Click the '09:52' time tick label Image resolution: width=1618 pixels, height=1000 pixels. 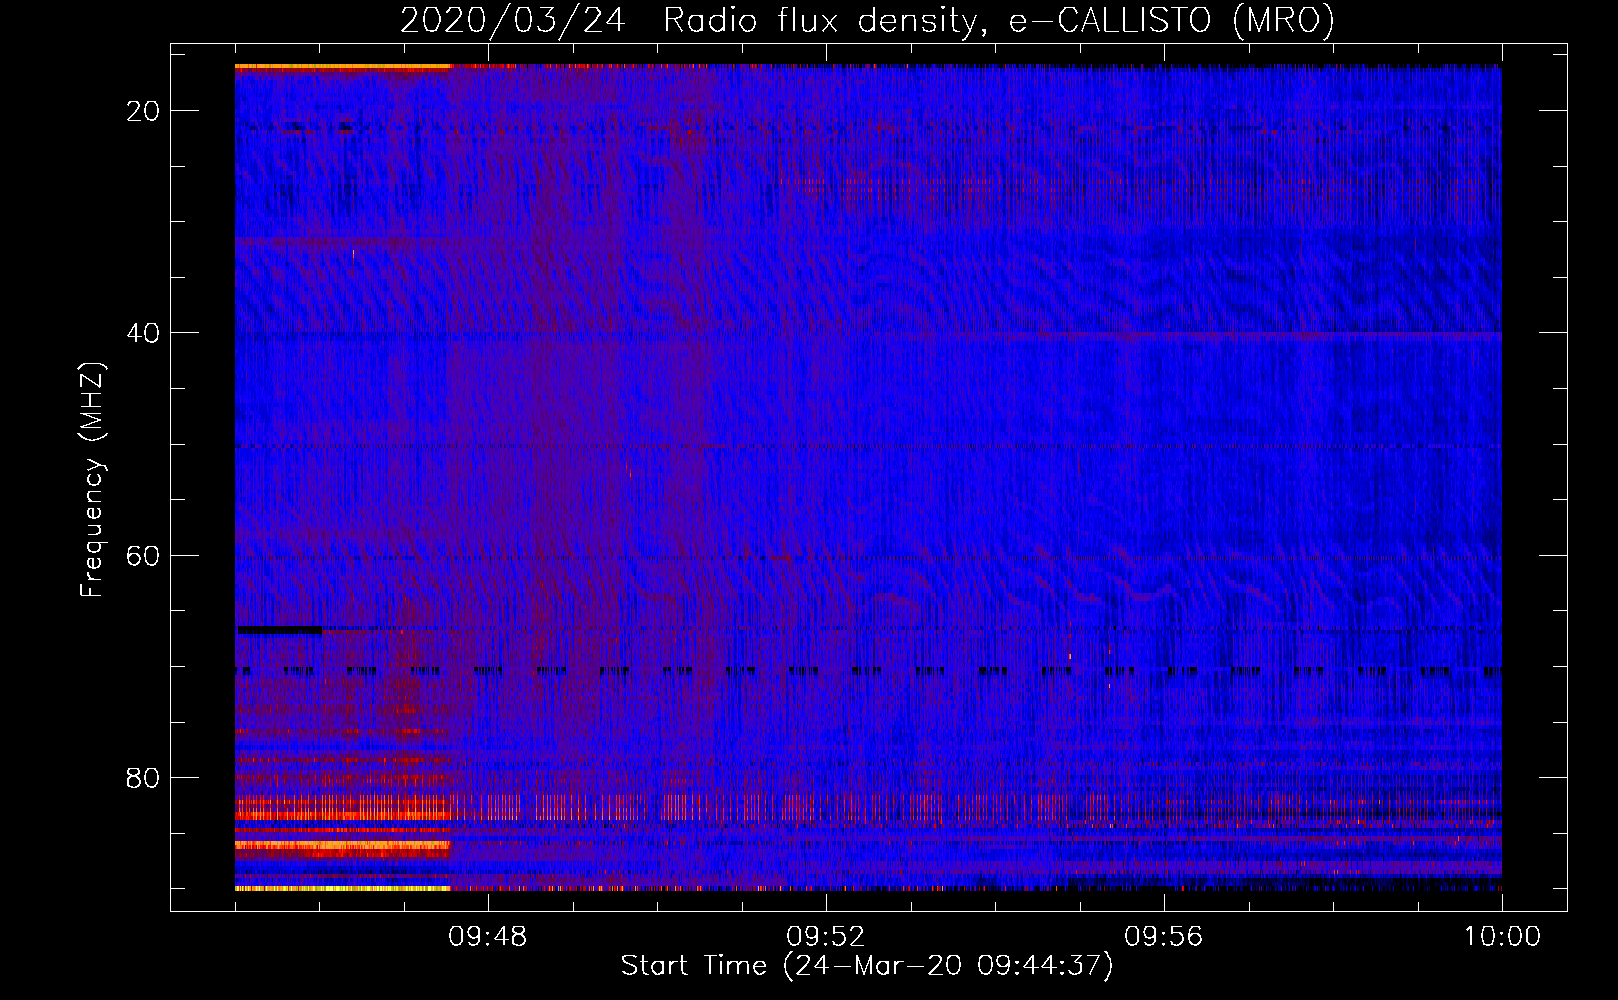(x=826, y=937)
